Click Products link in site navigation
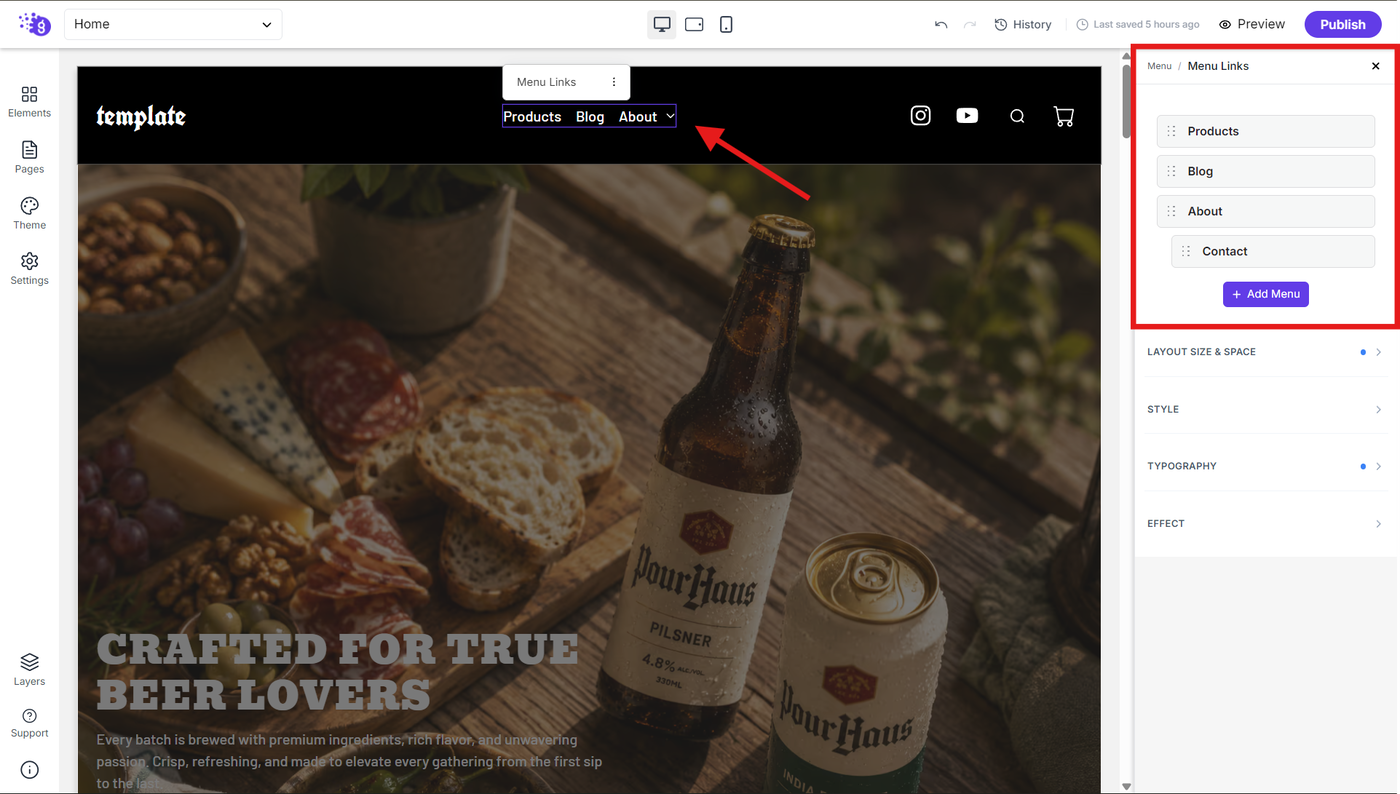1400x794 pixels. [532, 116]
